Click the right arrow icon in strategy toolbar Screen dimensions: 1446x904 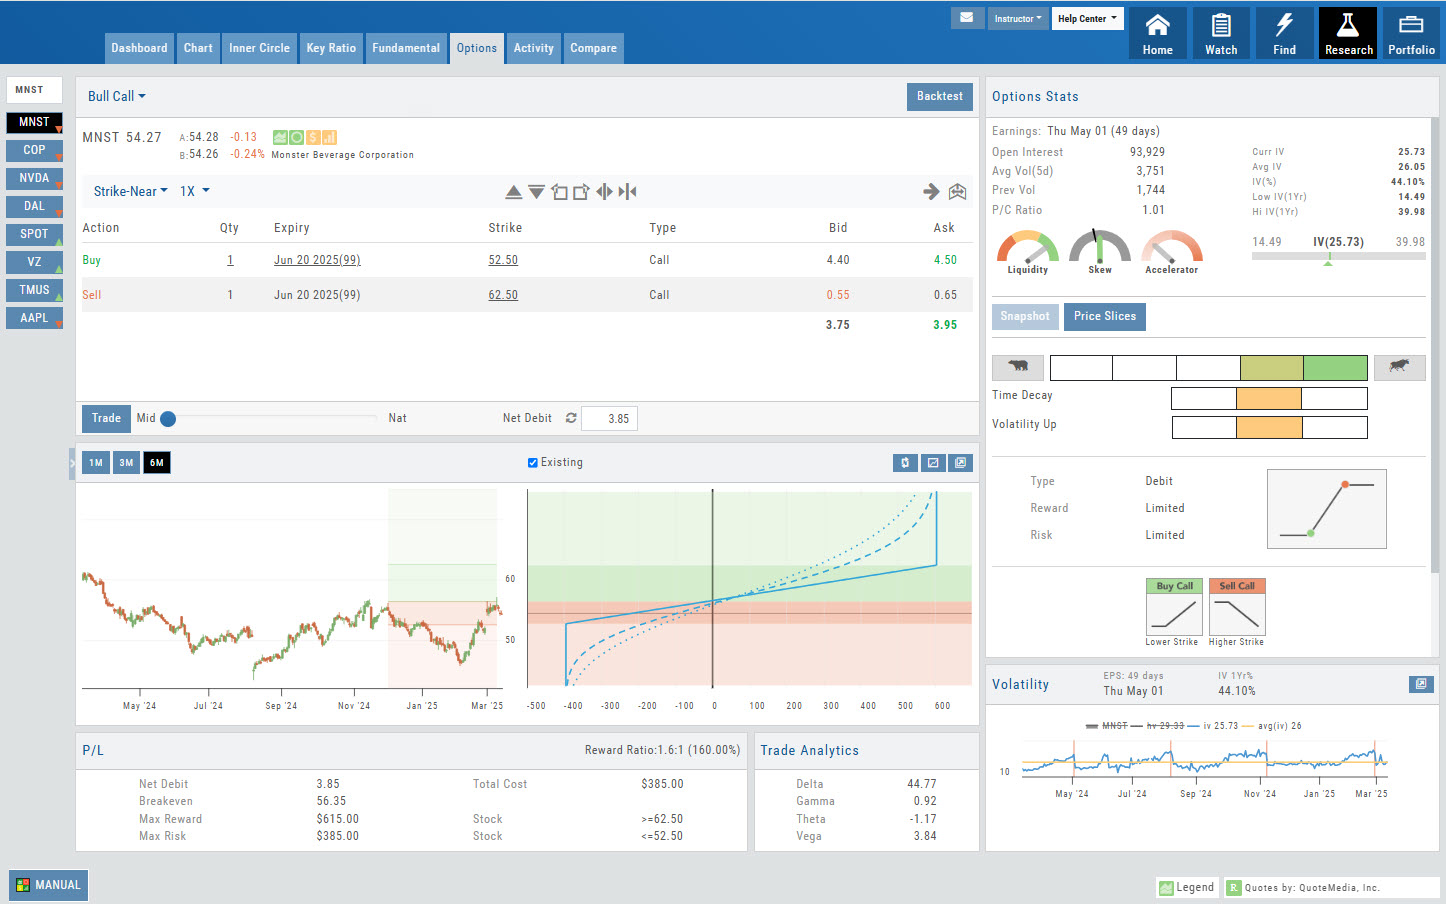point(931,191)
